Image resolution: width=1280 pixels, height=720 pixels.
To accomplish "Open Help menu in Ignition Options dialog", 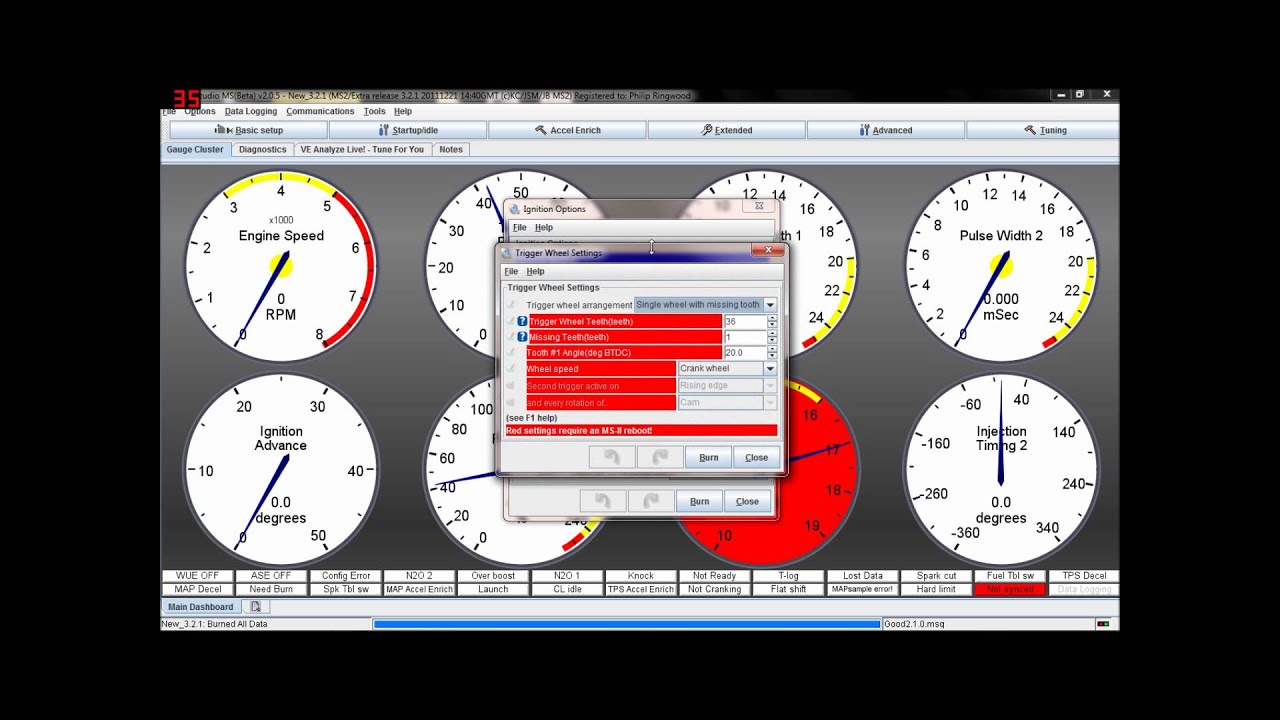I will click(543, 228).
